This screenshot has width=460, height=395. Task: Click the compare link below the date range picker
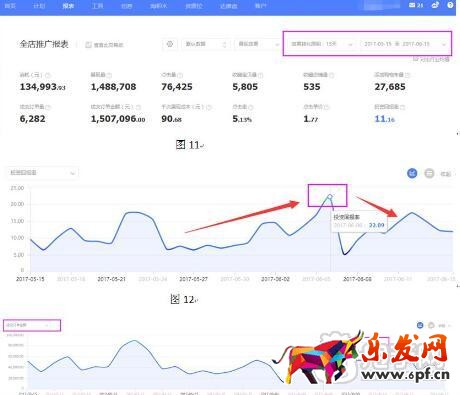pyautogui.click(x=431, y=59)
